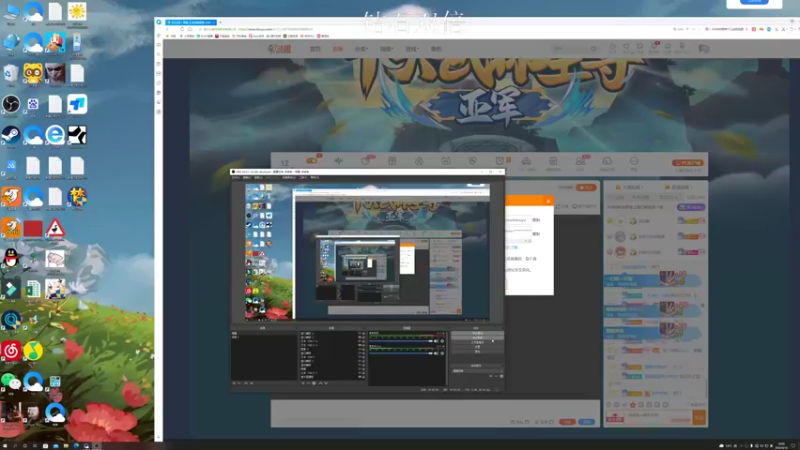Open the dark teal Filmora desktop shortcut
Screen dimensions: 800x450
pos(11,289)
